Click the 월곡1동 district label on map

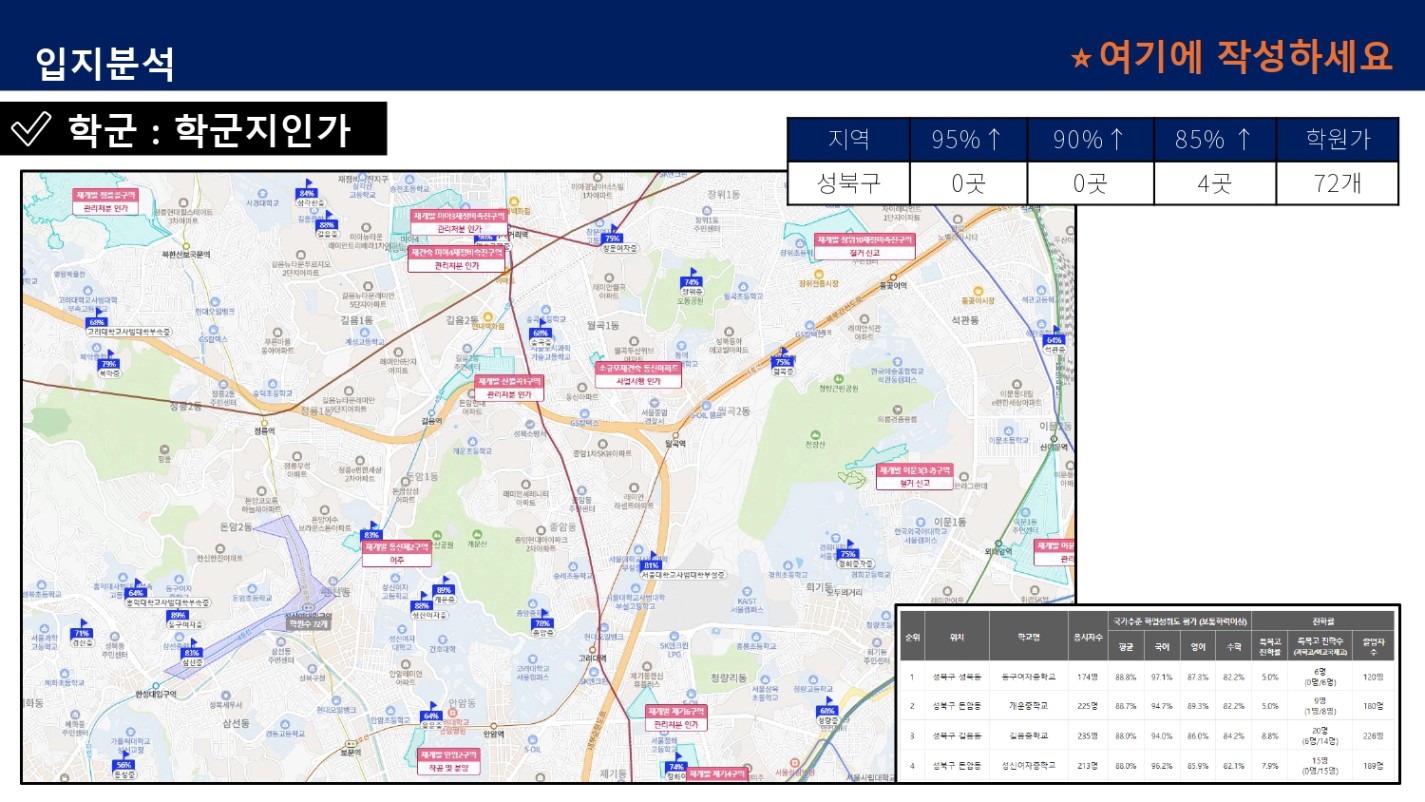tap(602, 326)
